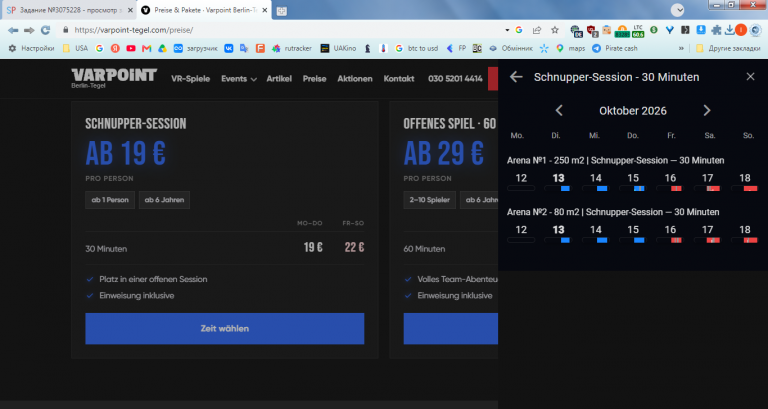Screen dimensions: 768x409
Task: Expand hidden bookmarks with the chevron
Action: 681,48
